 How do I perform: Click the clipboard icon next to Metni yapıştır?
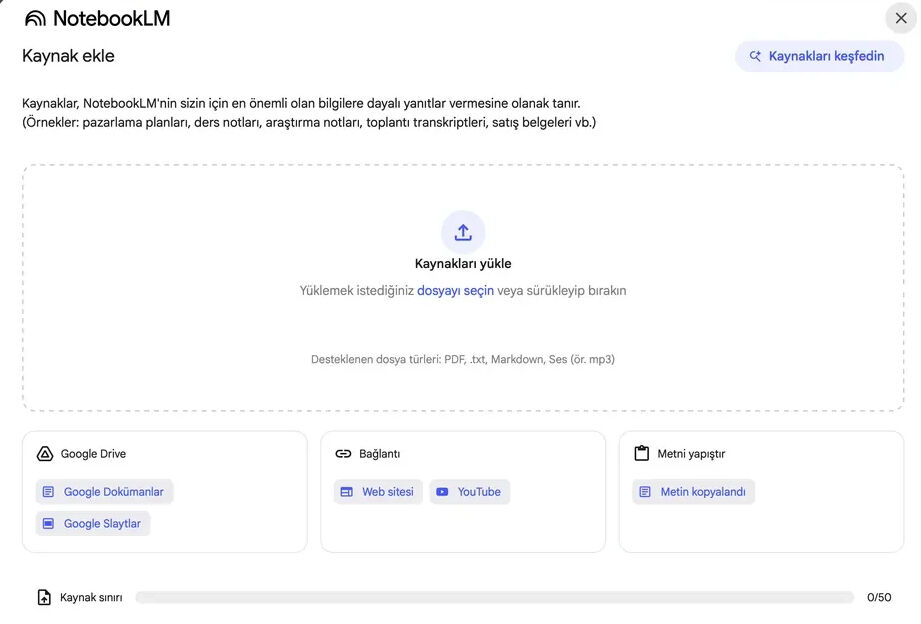point(640,453)
